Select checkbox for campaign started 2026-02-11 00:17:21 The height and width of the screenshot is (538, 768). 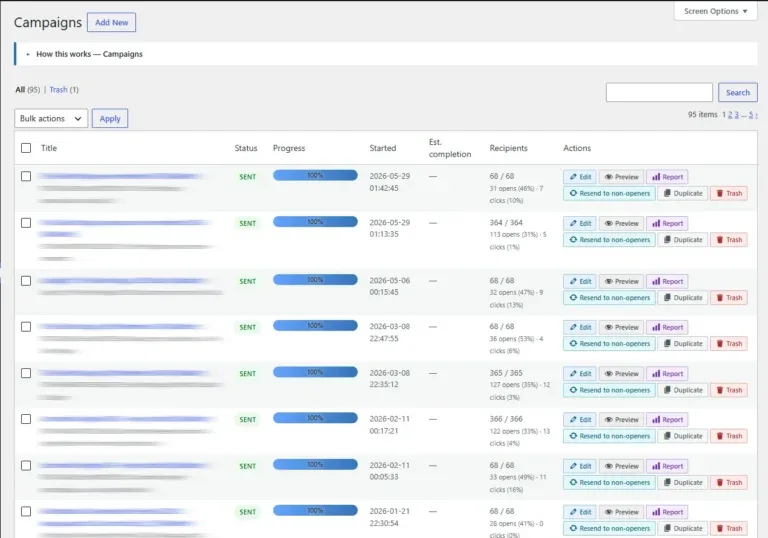26,419
